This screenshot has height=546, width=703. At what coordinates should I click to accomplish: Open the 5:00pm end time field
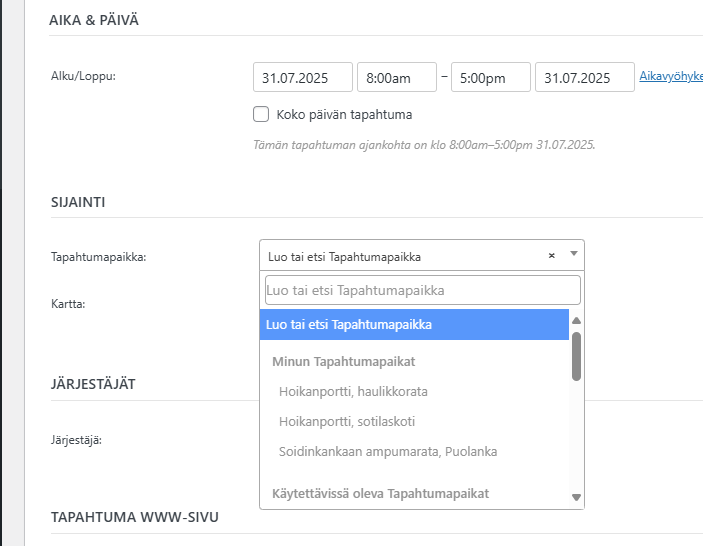tap(490, 78)
